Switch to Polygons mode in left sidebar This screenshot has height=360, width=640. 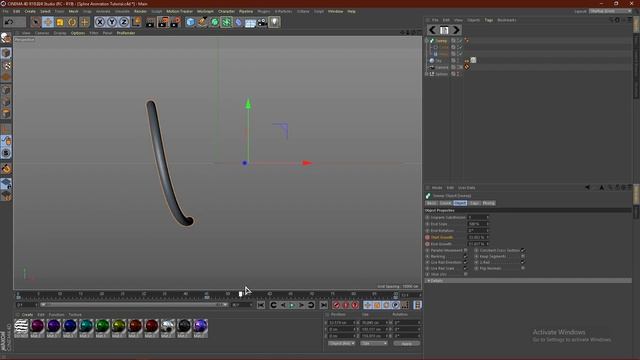click(x=6, y=113)
